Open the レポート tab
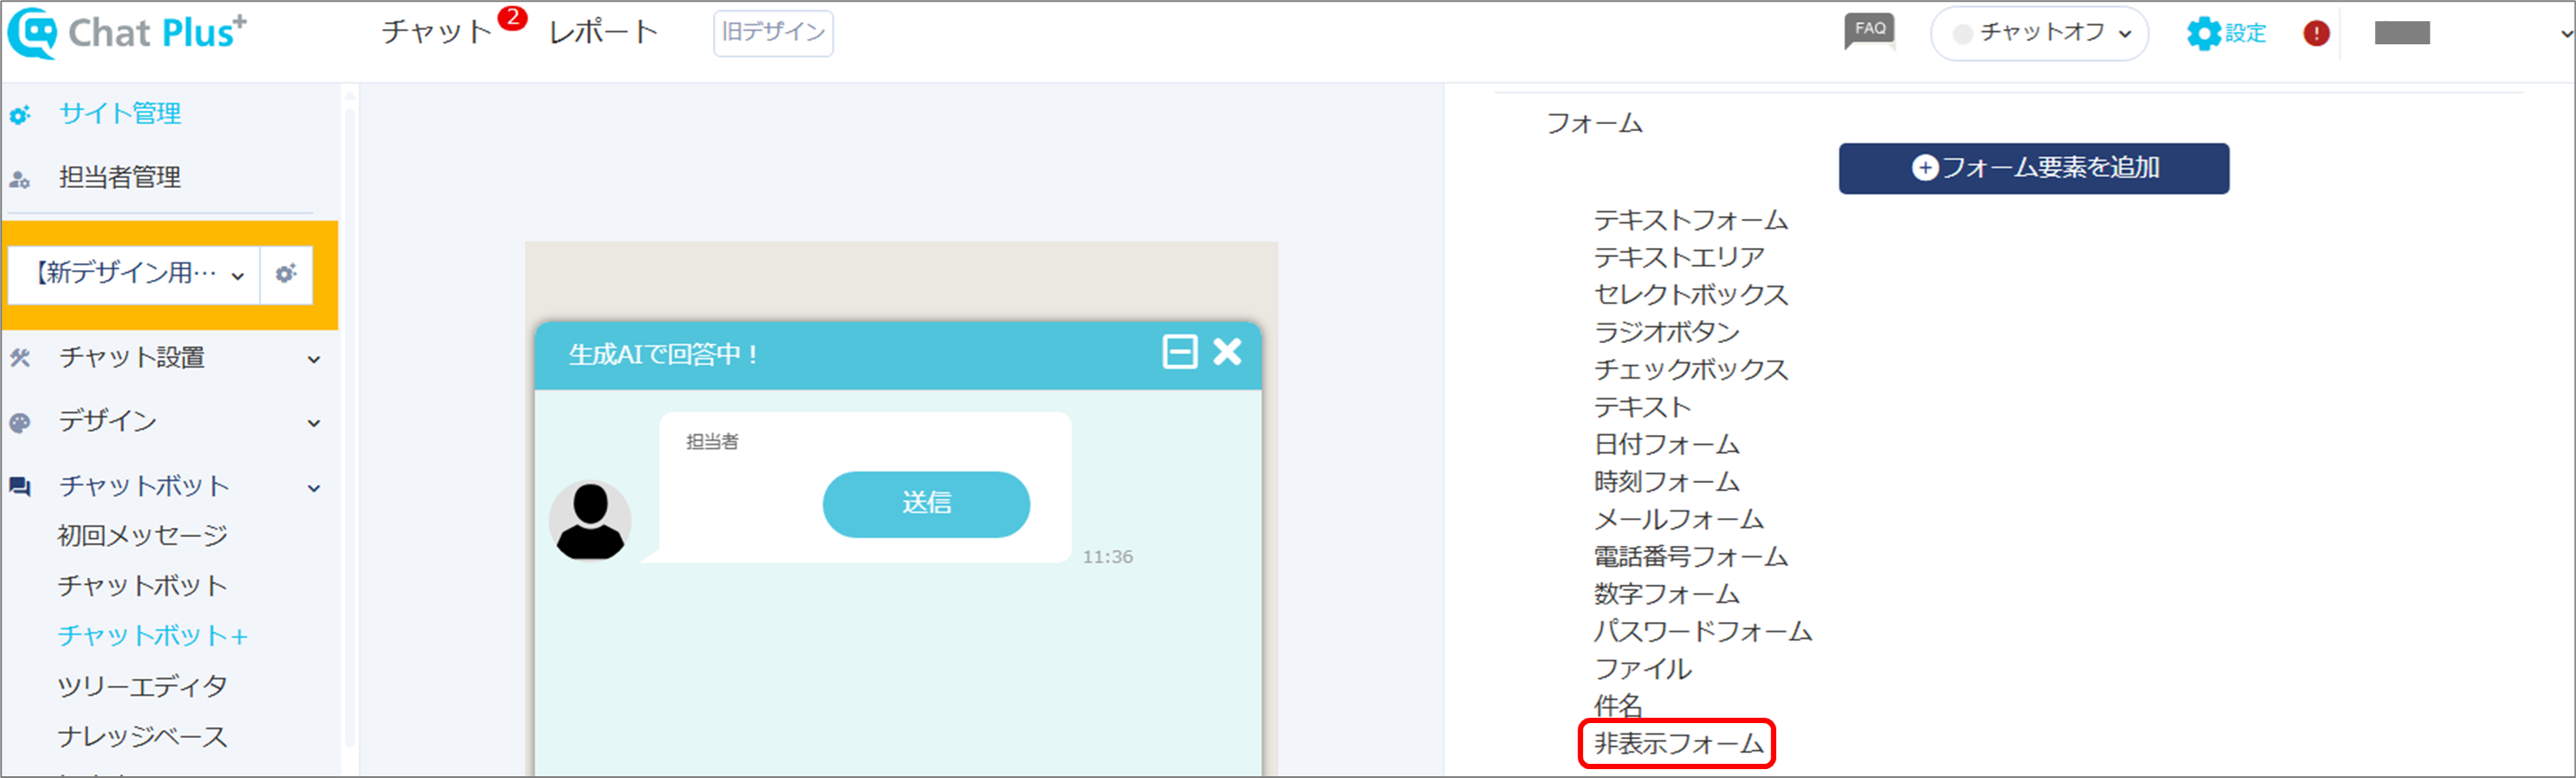 (603, 33)
